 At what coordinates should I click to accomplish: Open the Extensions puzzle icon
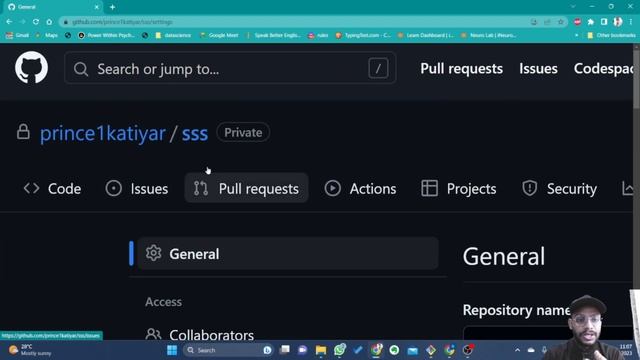(x=591, y=22)
